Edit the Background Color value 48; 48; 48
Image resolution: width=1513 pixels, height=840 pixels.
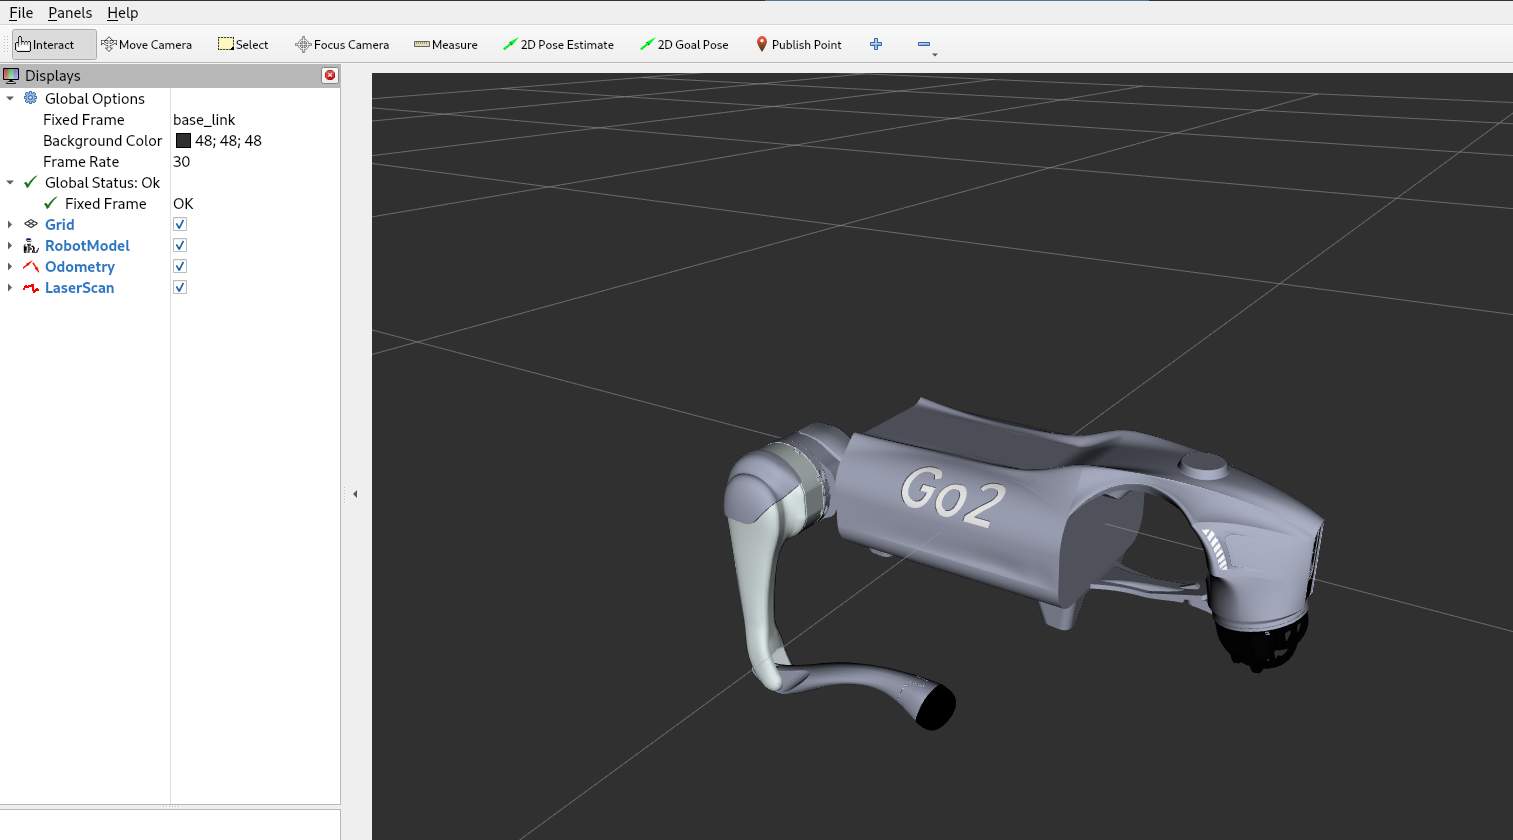tap(228, 141)
